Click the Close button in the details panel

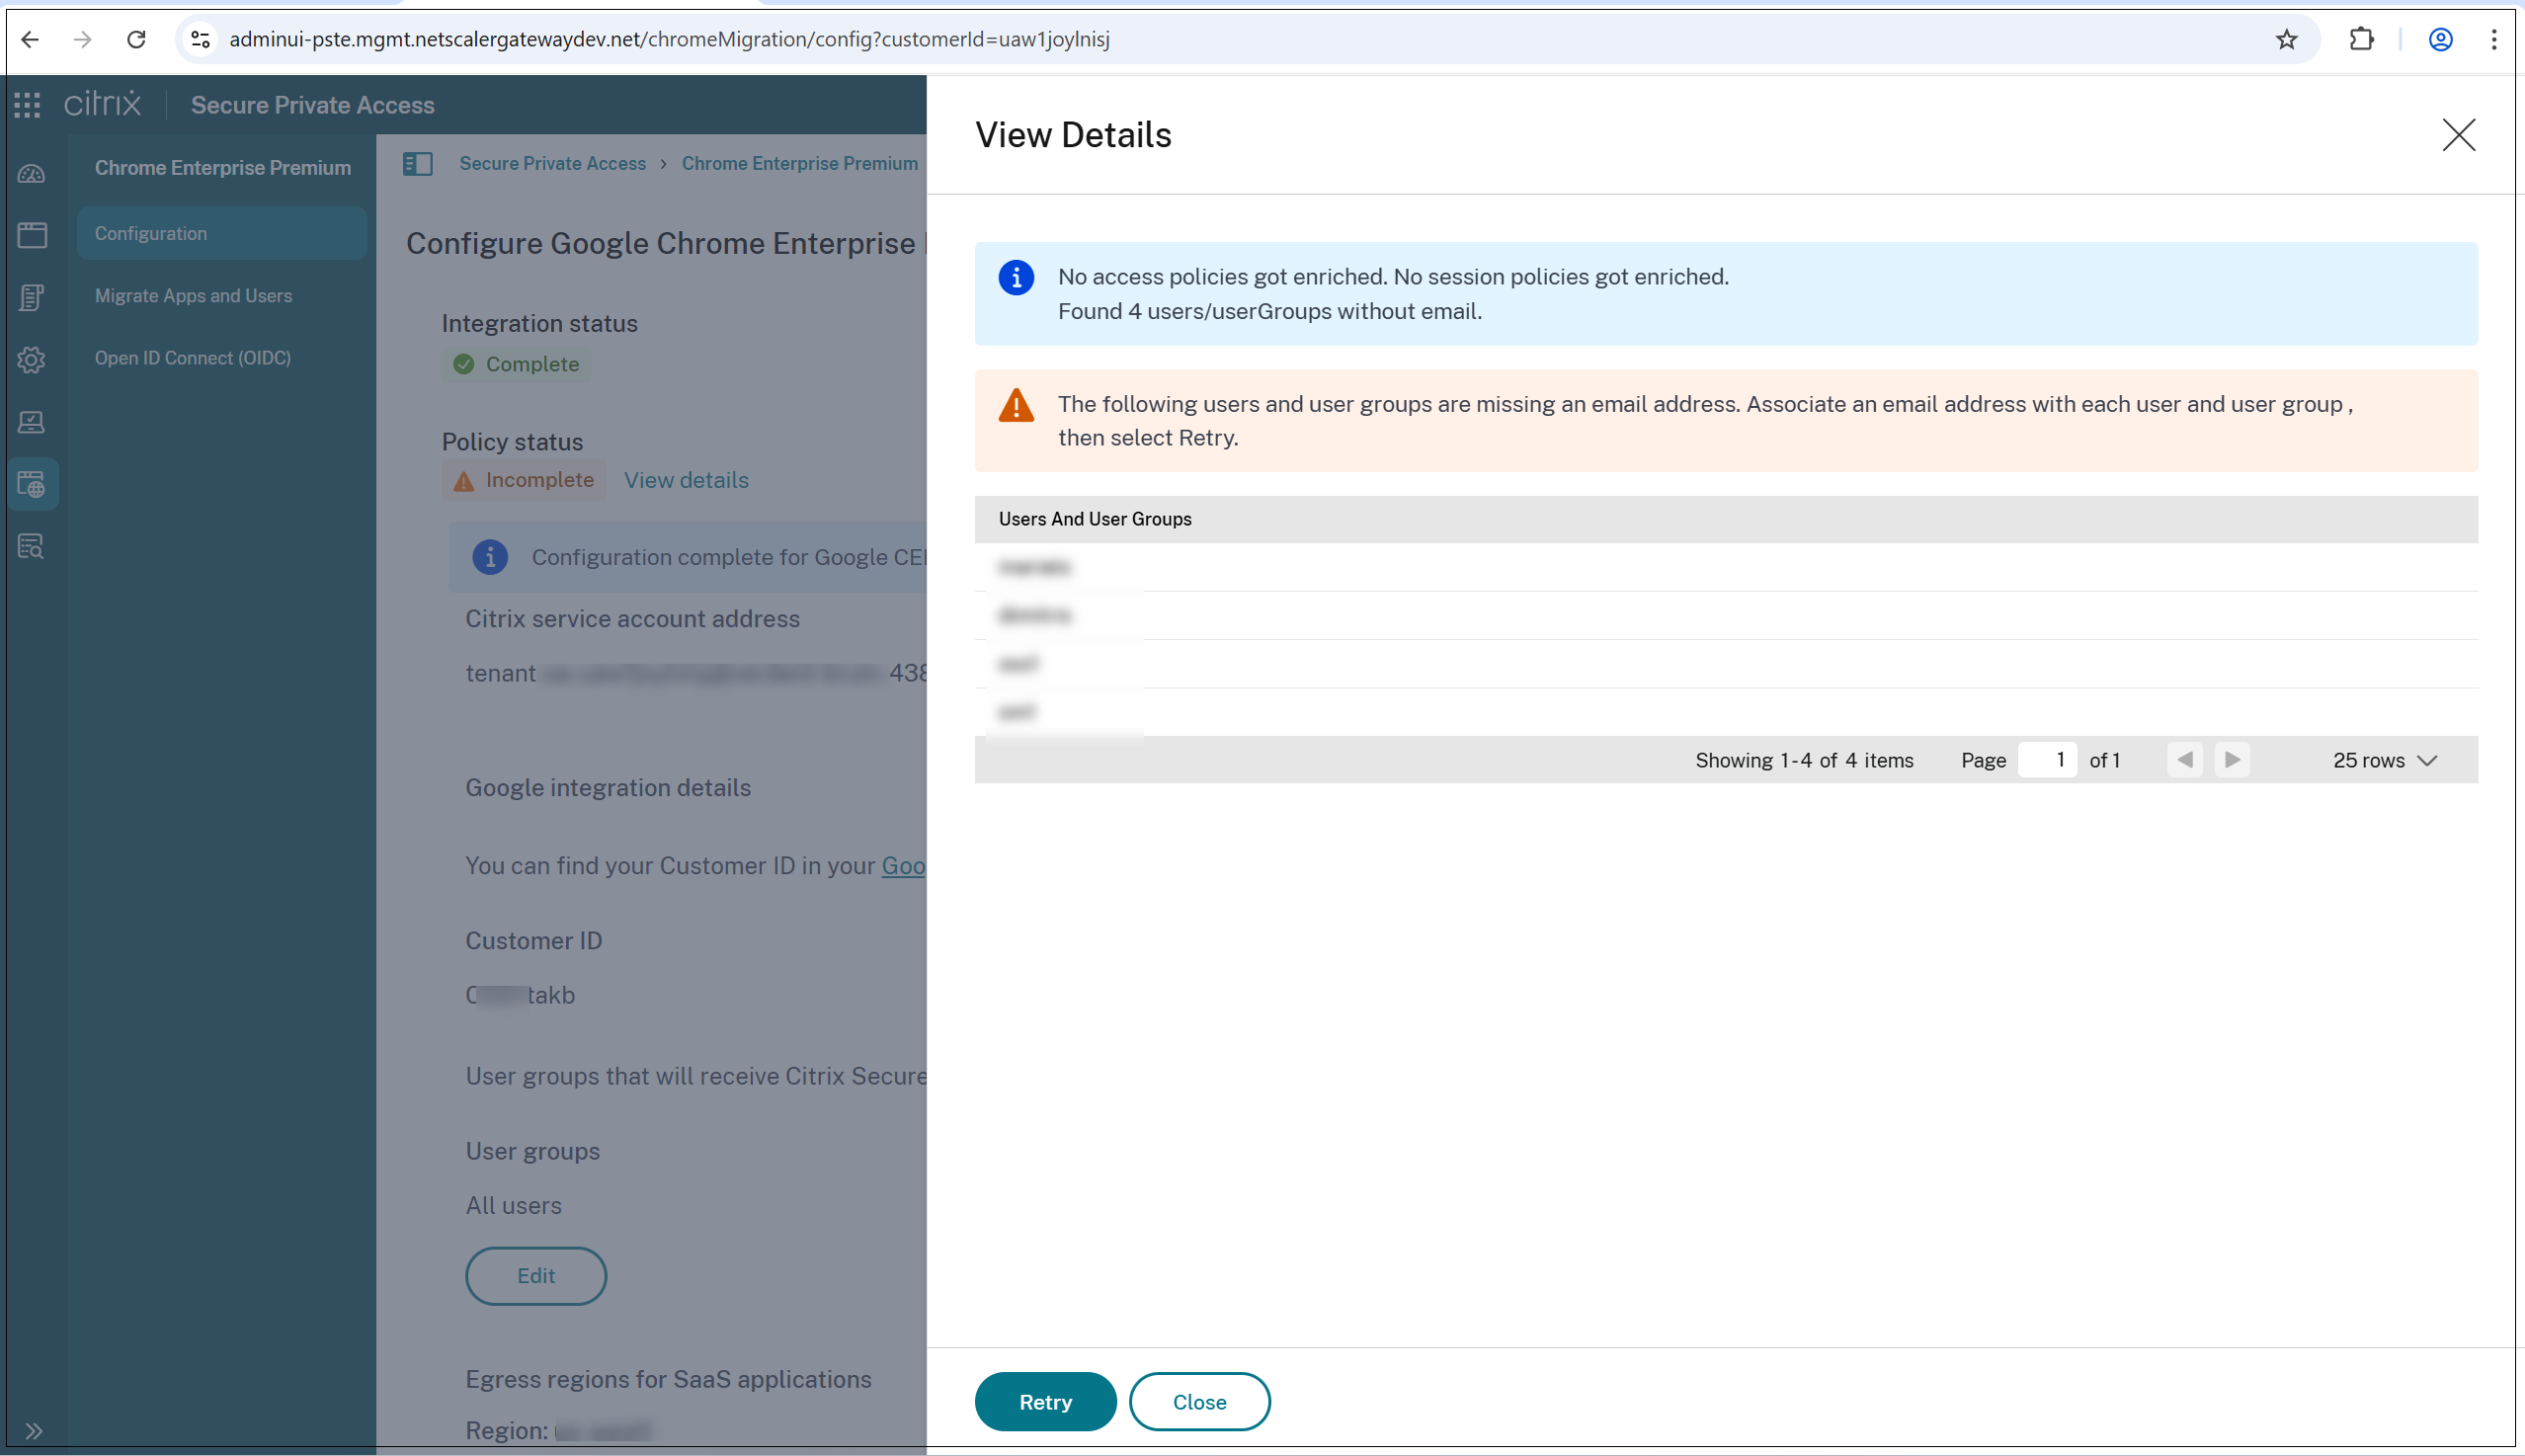click(x=1199, y=1402)
